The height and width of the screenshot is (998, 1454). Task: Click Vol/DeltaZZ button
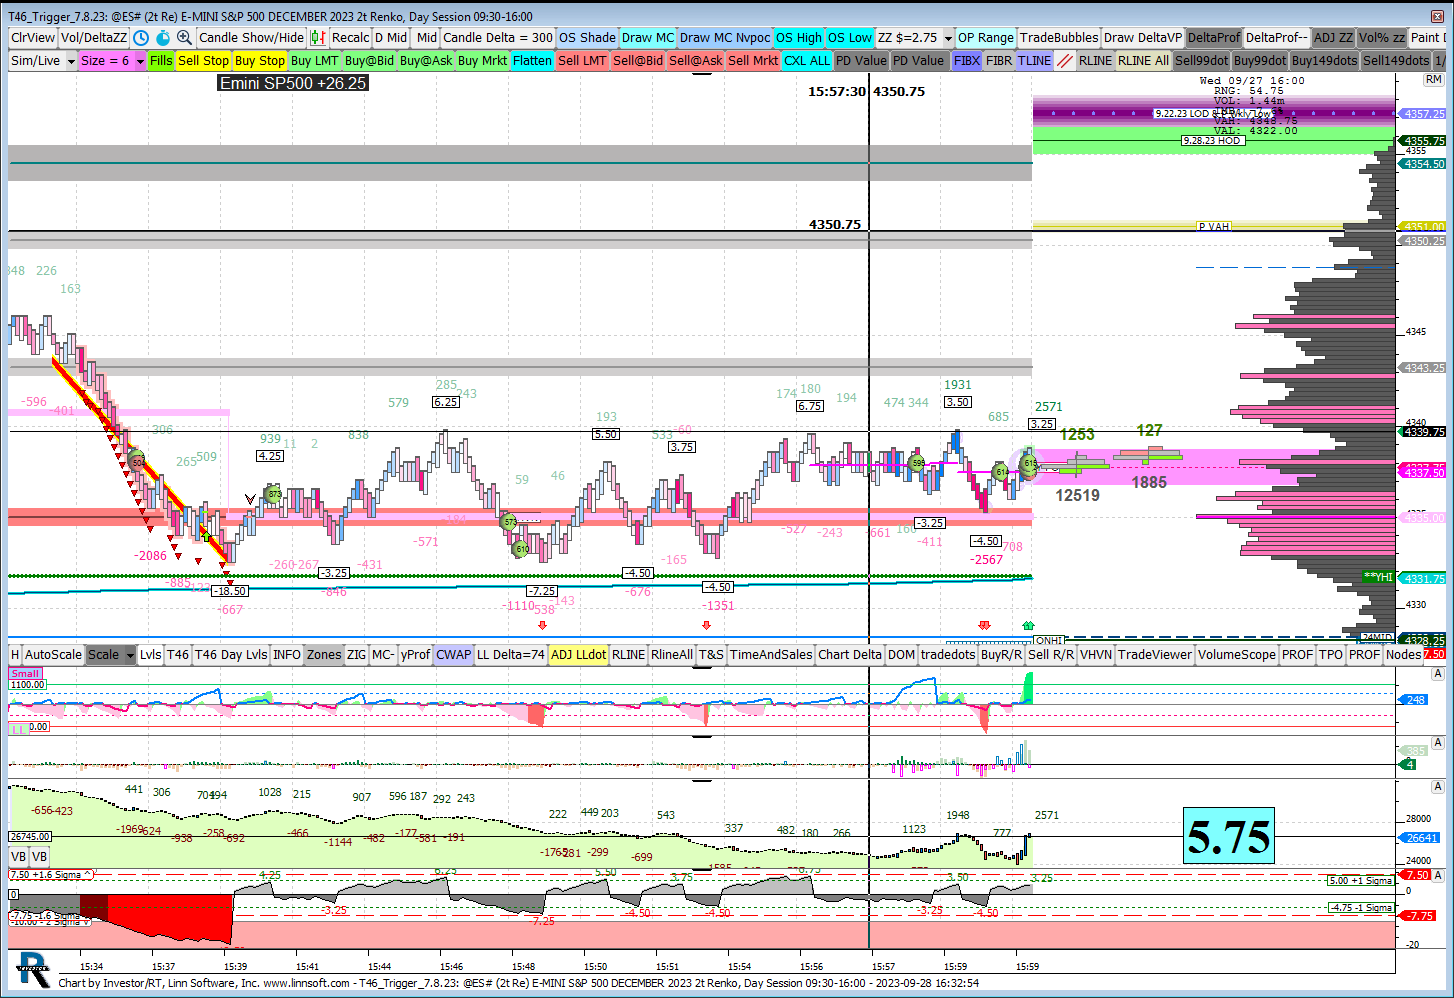94,37
